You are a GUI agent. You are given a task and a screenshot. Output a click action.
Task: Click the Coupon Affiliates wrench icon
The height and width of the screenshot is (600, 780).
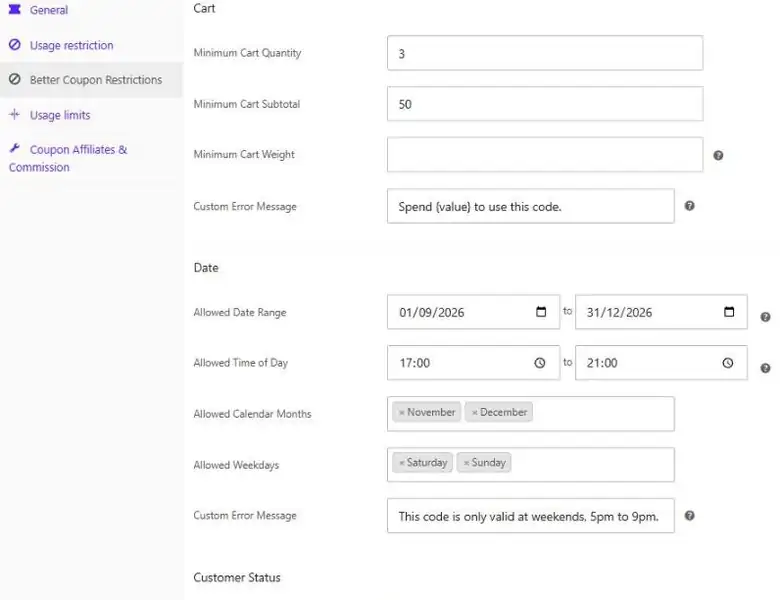(15, 148)
